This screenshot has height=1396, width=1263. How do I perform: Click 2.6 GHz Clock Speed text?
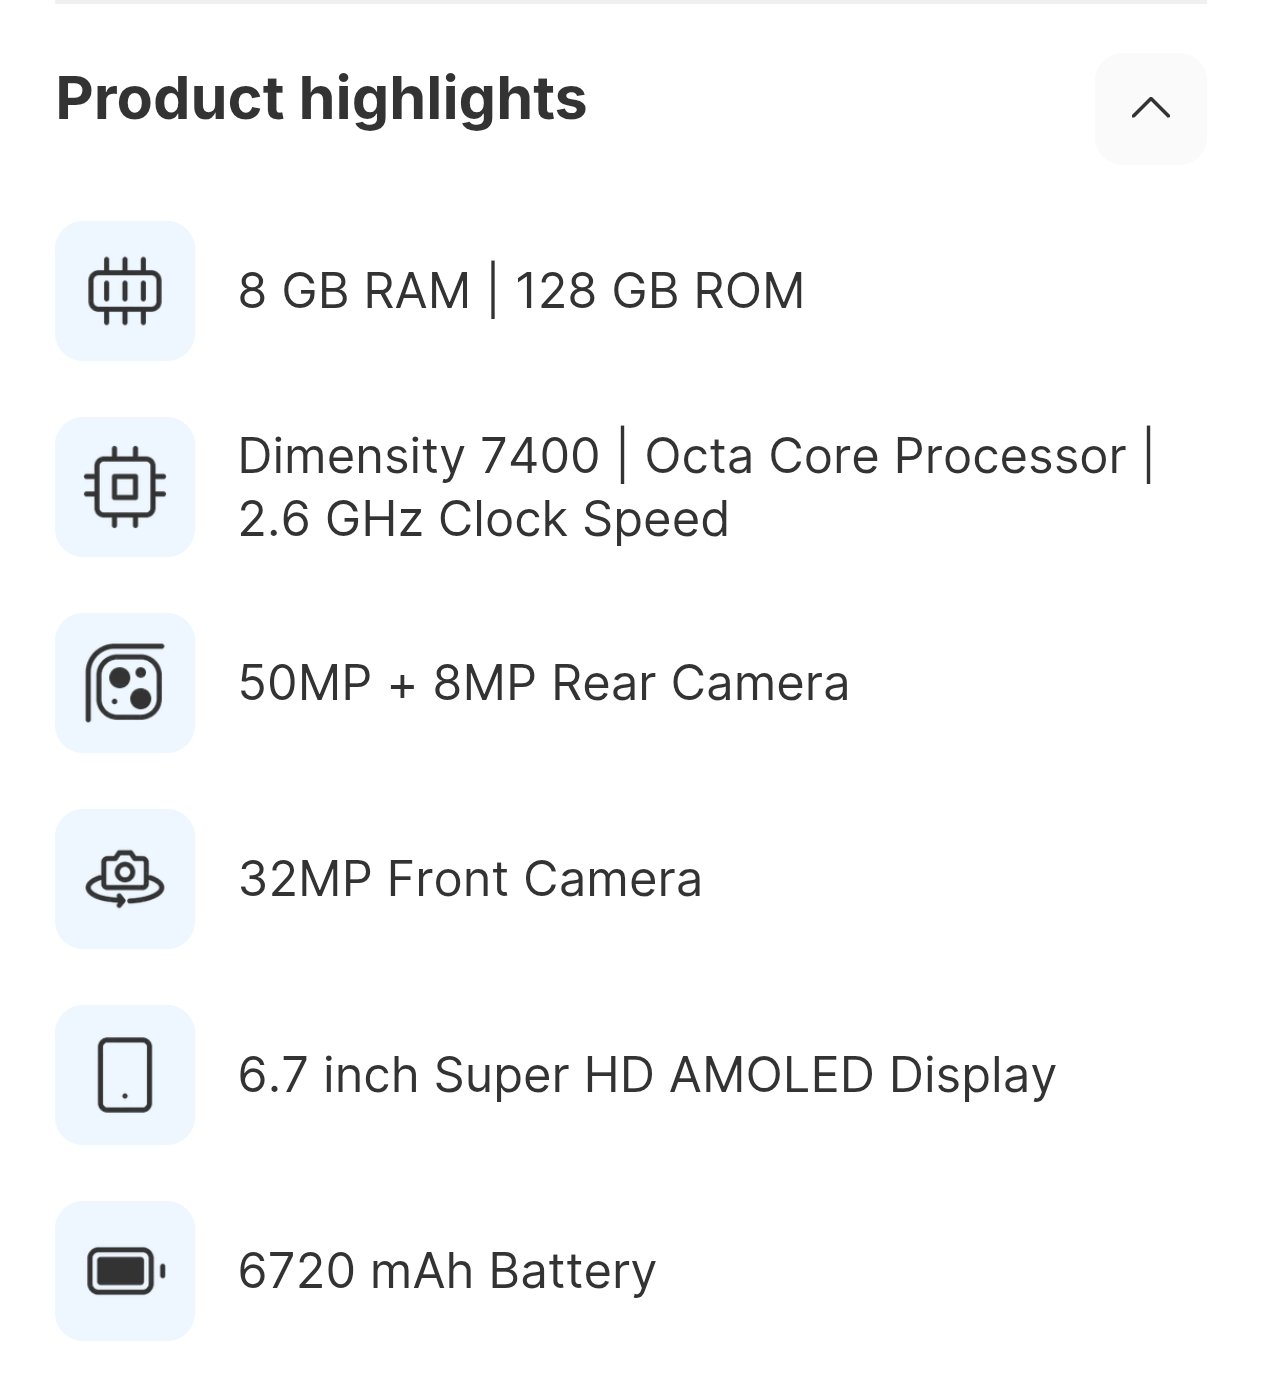coord(483,519)
